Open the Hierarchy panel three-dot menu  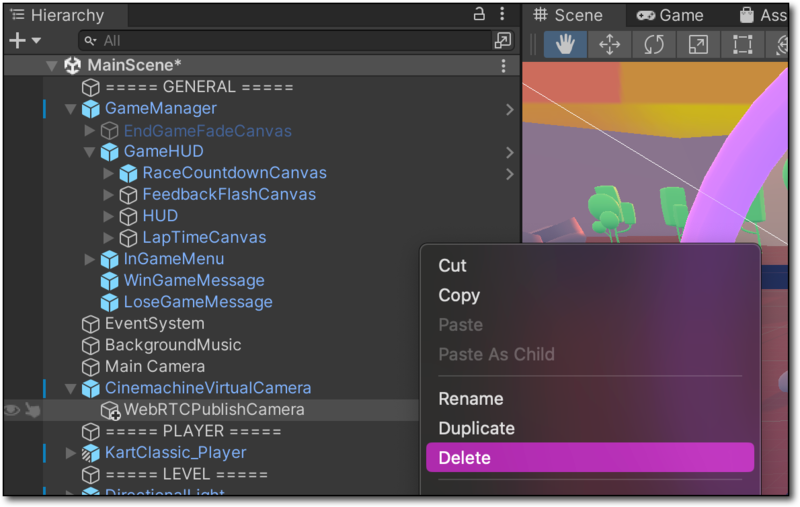pyautogui.click(x=502, y=14)
